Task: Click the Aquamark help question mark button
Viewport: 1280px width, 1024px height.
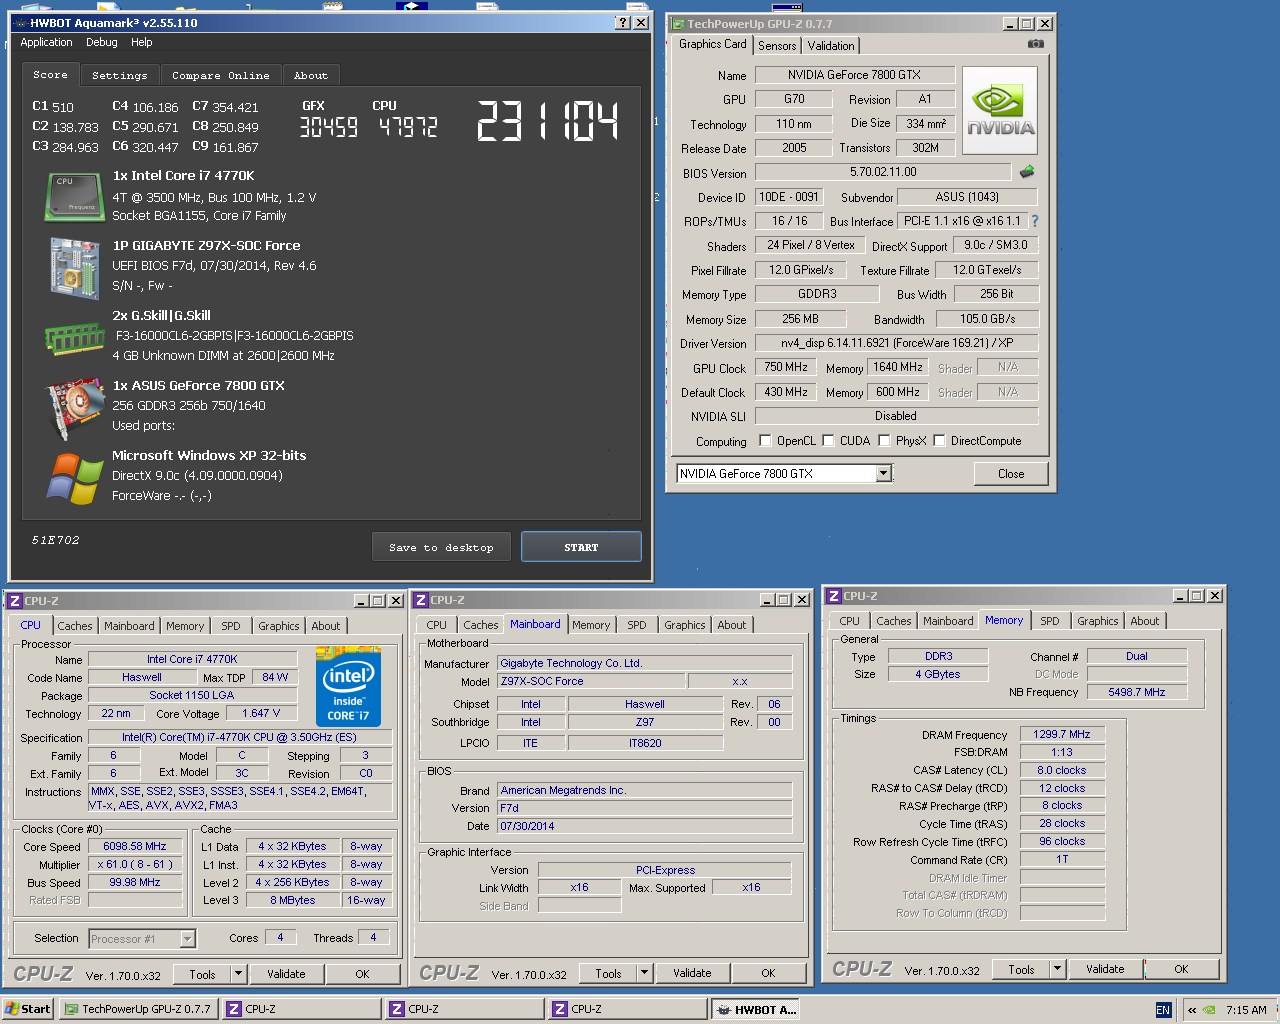Action: 623,22
